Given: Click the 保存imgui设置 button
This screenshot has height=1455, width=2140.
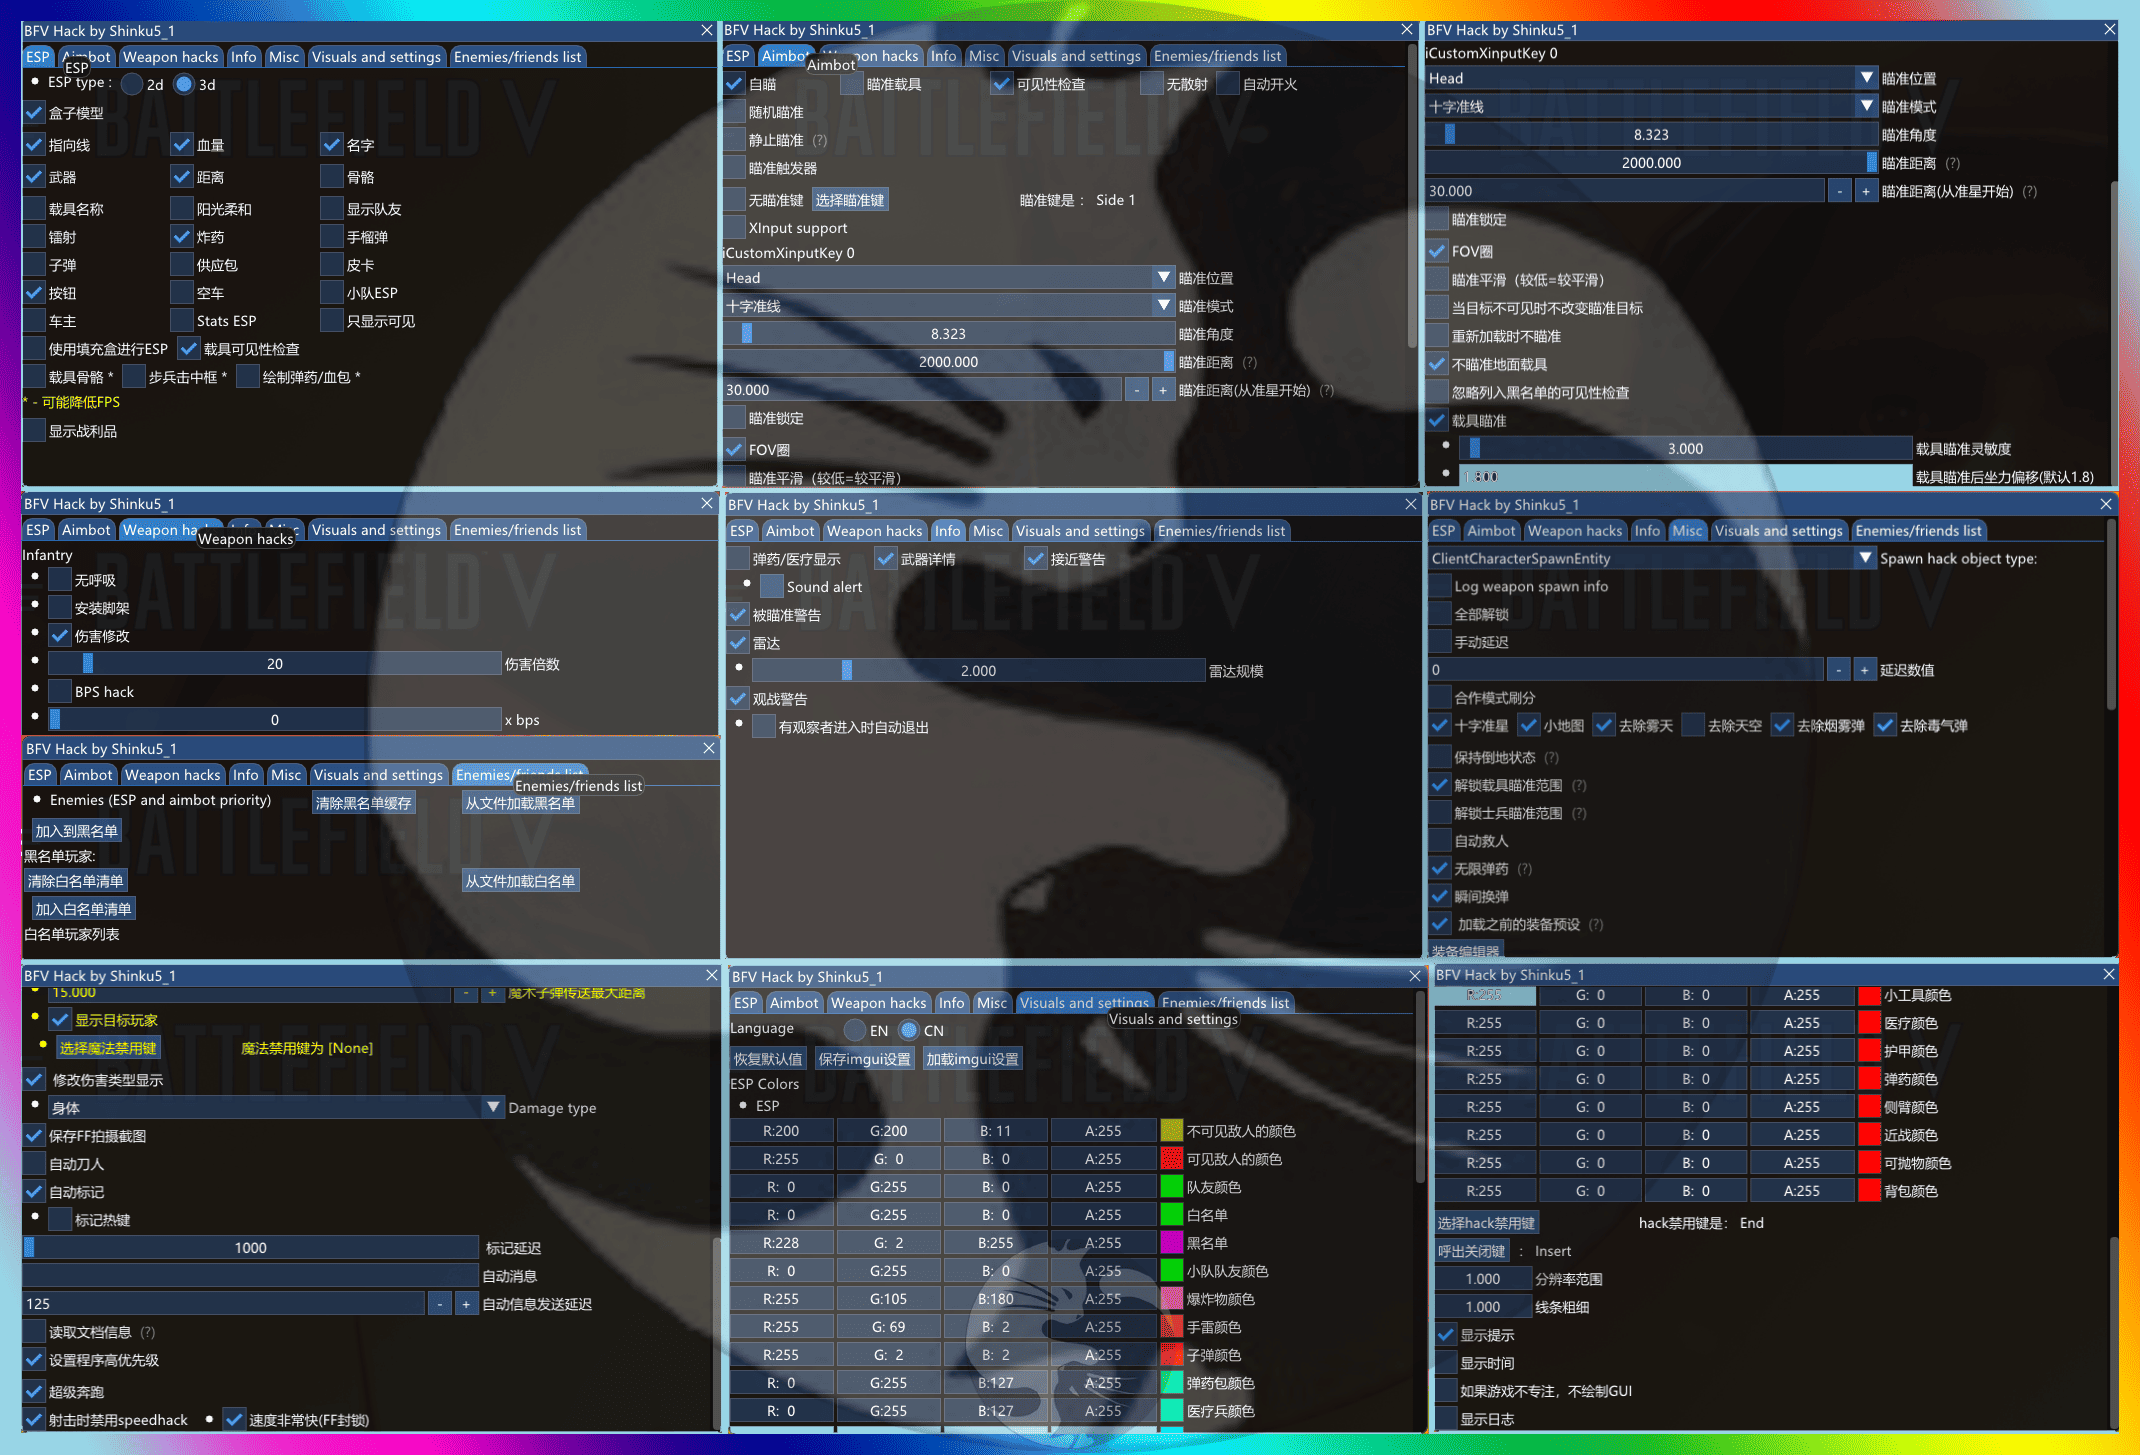Looking at the screenshot, I should [x=864, y=1059].
